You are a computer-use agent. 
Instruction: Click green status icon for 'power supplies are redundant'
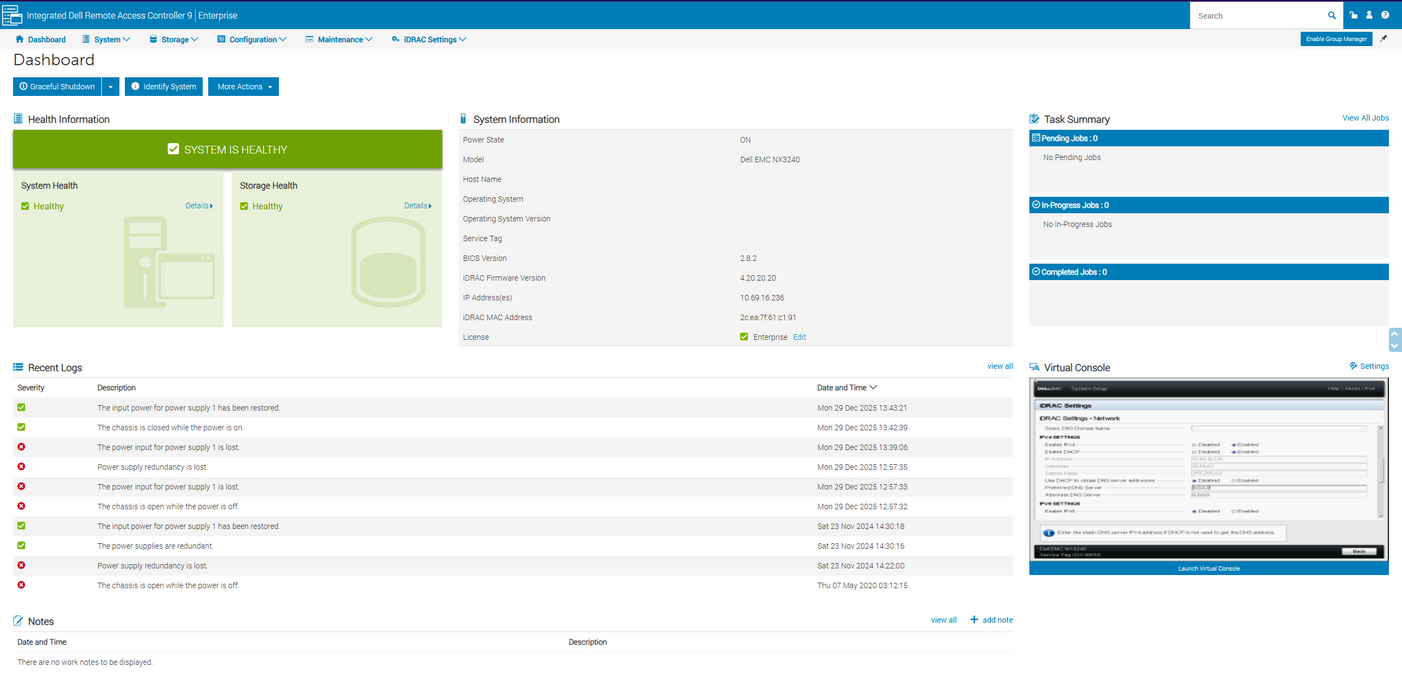21,546
